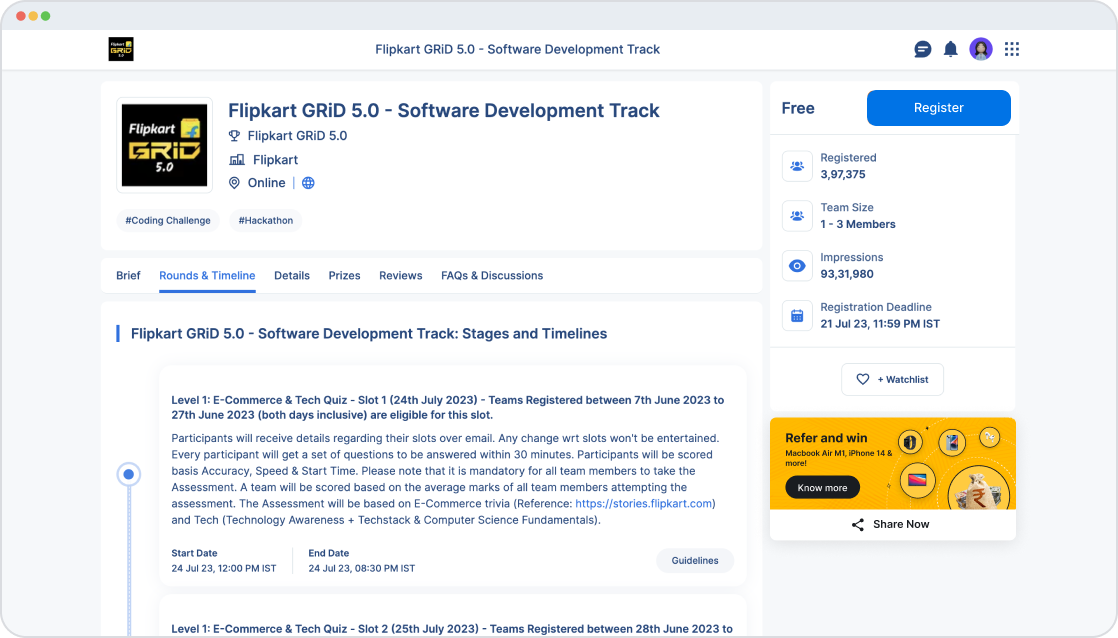Viewport: 1118px width, 638px height.
Task: Click the Level 1 Slot 2 quiz title
Action: pos(452,629)
